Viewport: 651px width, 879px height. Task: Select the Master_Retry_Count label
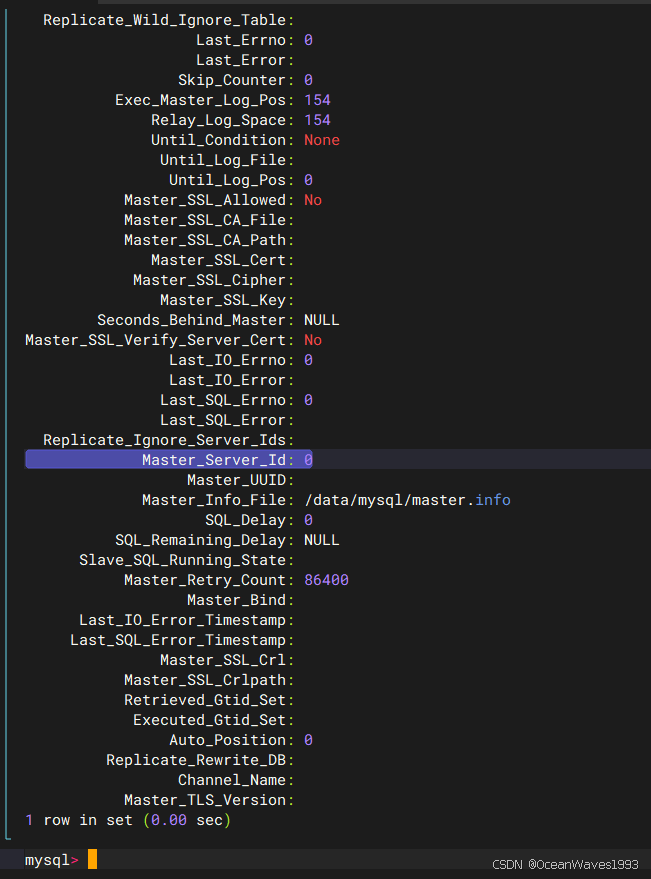[205, 580]
